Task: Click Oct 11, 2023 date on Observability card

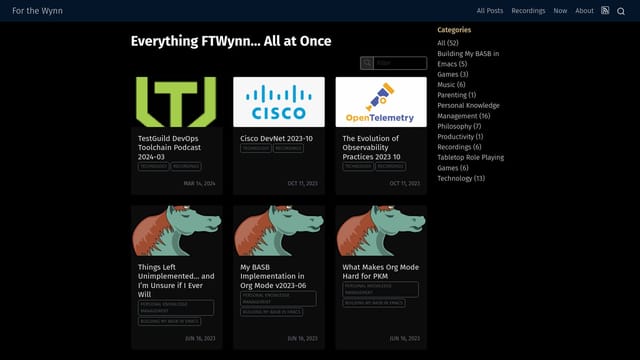Action: (404, 183)
